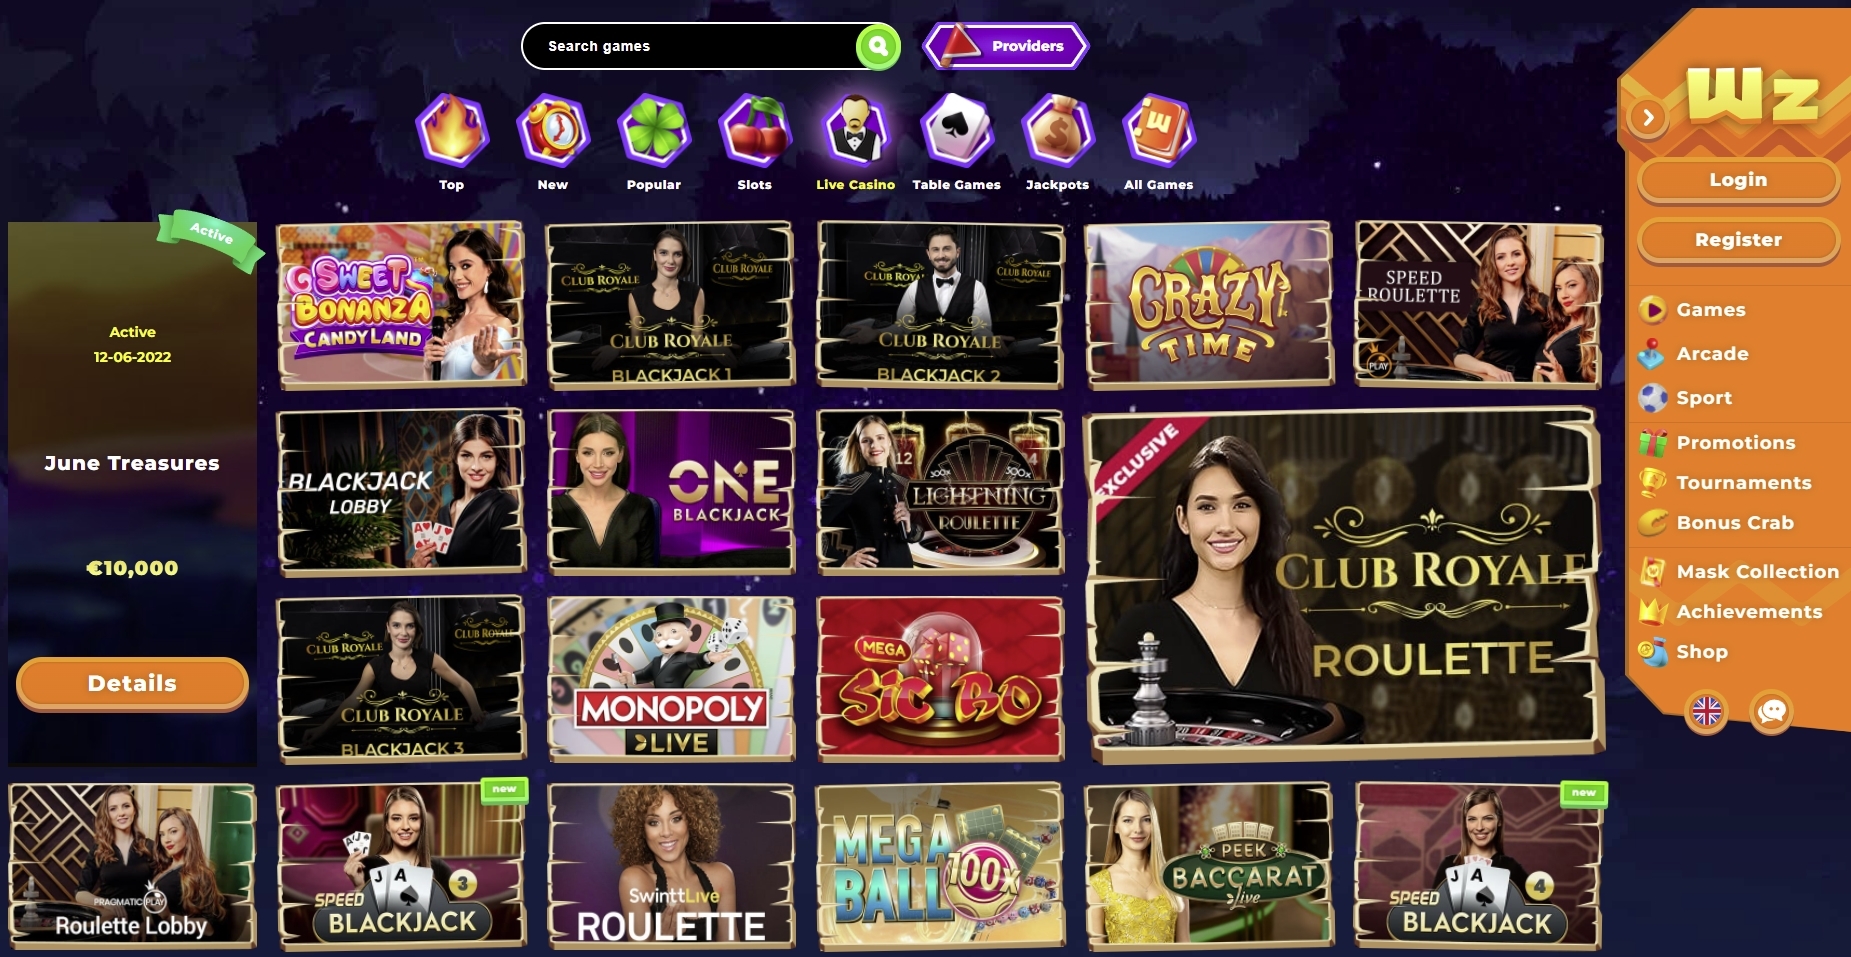Click the green search magnifier icon

(x=878, y=46)
